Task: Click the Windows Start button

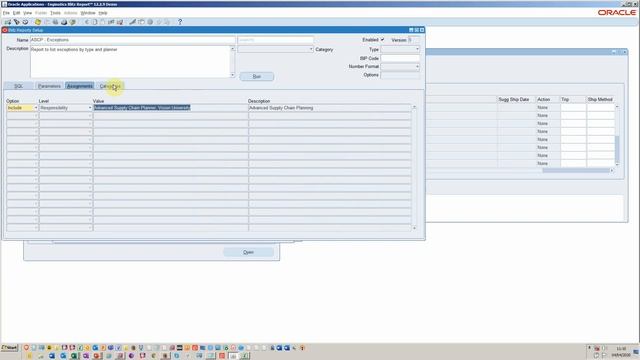Action: [10, 348]
